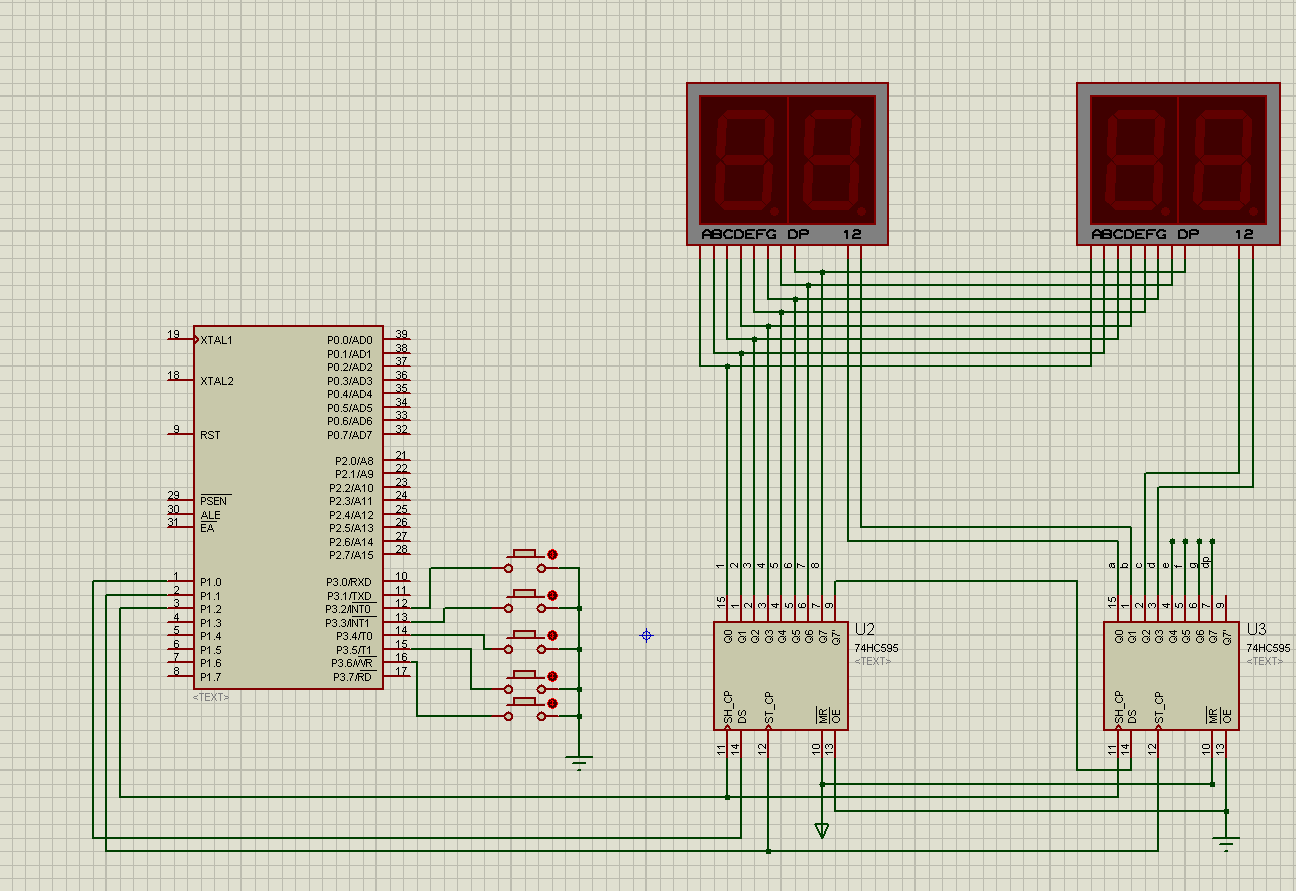Click the push button cap wired to P3.2/INT0
The image size is (1296, 891).
click(525, 552)
